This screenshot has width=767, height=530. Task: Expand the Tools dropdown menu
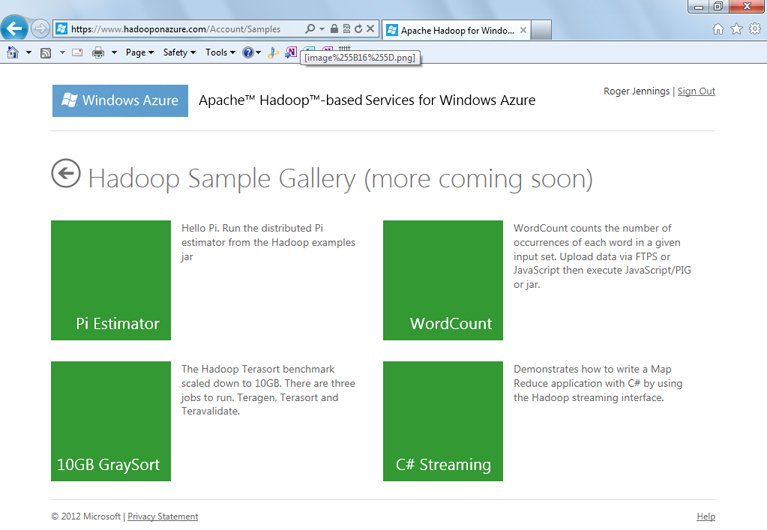pos(220,52)
